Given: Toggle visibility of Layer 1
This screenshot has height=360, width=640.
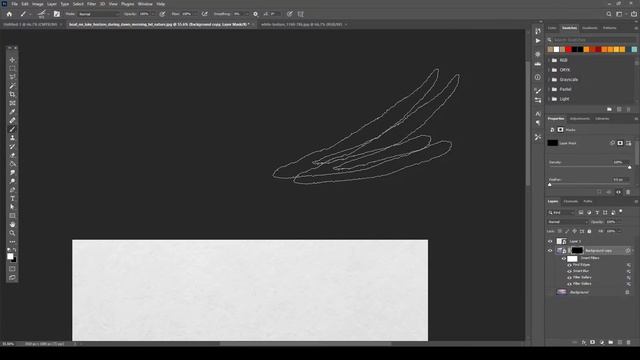Looking at the screenshot, I should click(x=550, y=241).
